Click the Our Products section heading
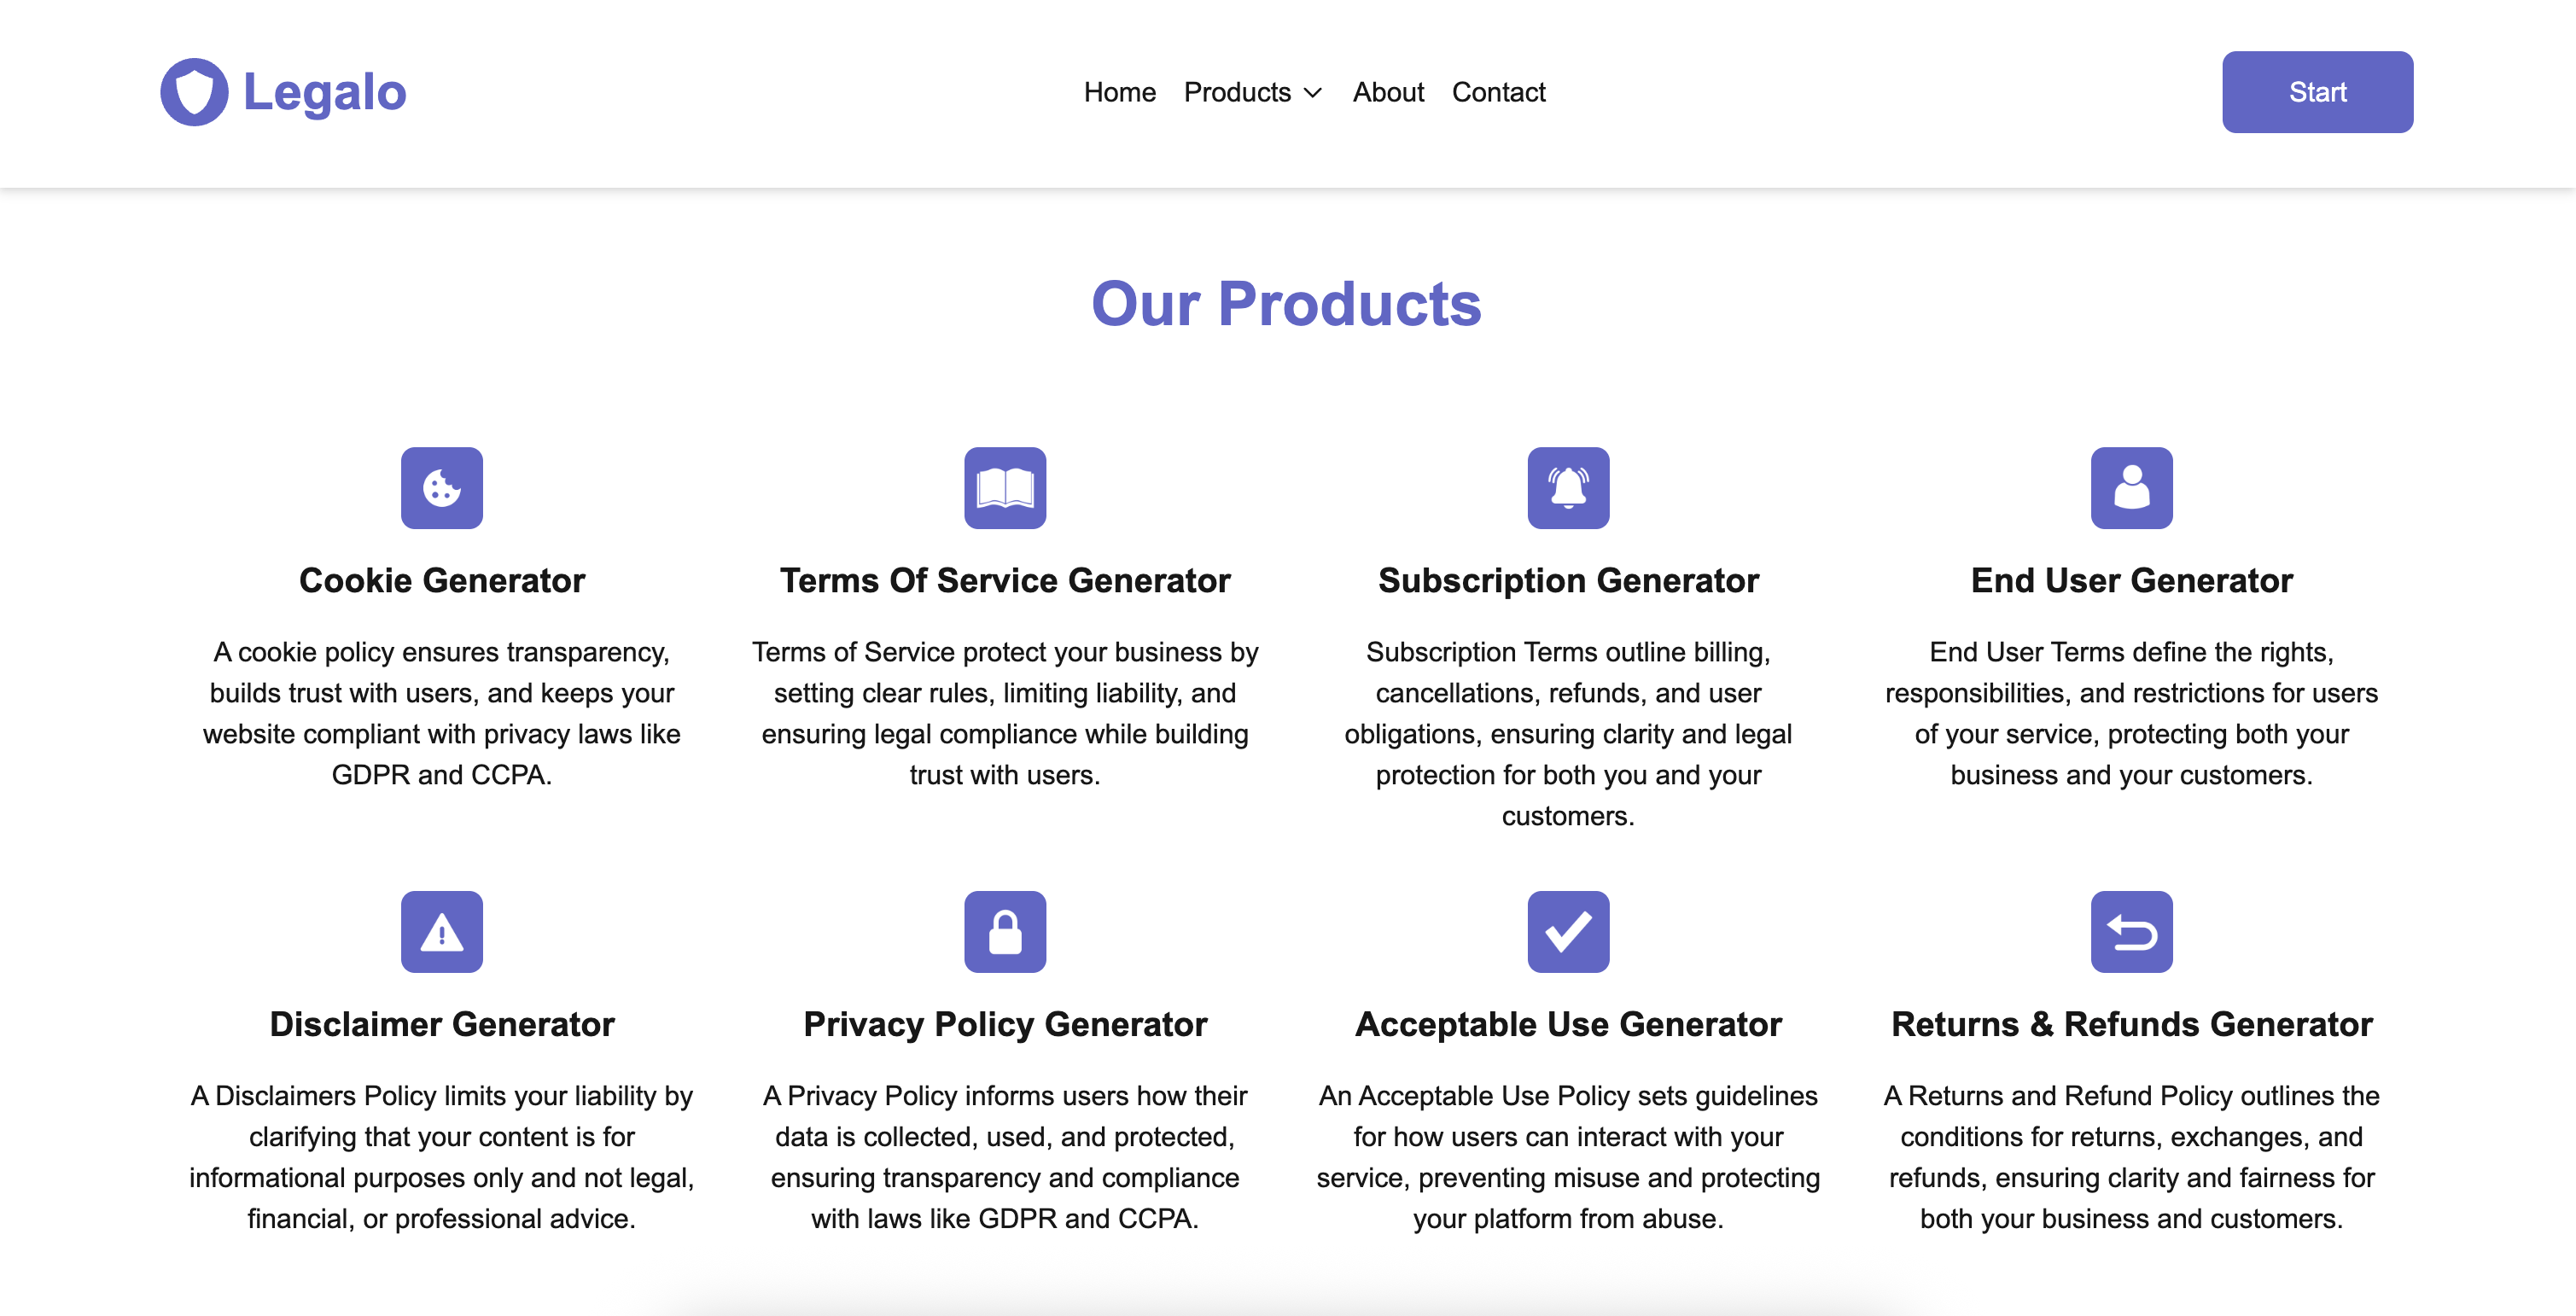Image resolution: width=2576 pixels, height=1316 pixels. pyautogui.click(x=1286, y=304)
